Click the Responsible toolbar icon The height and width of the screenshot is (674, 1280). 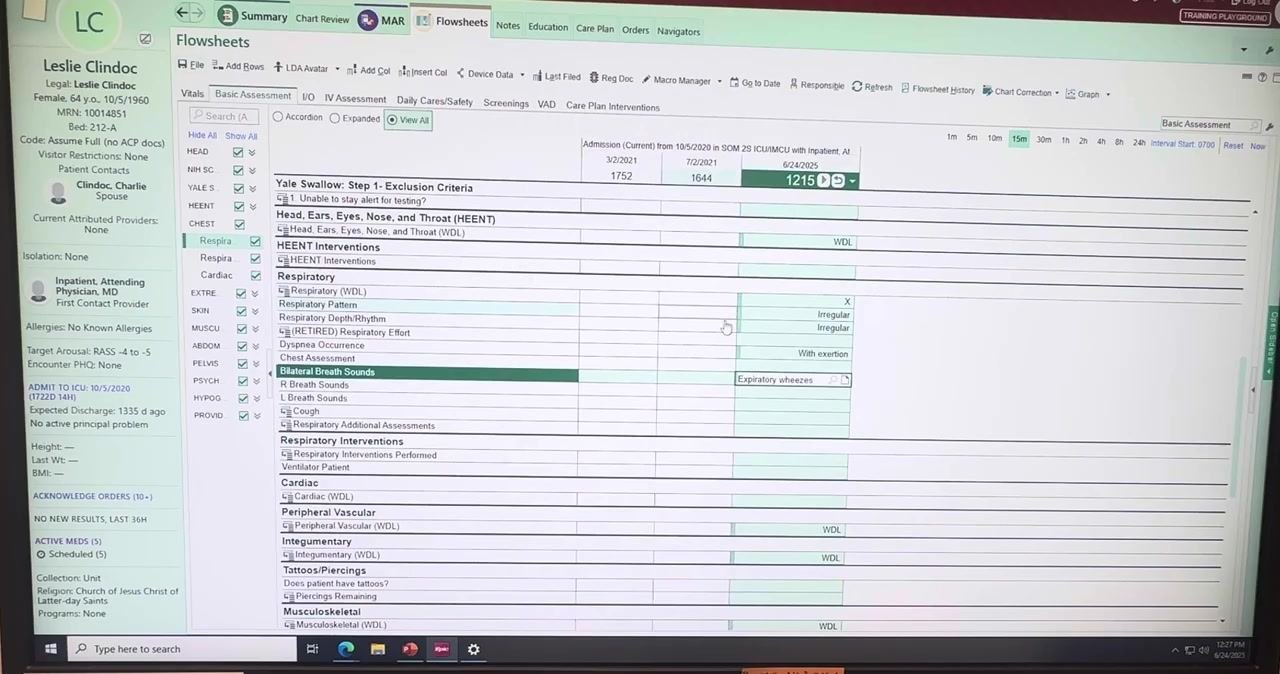[x=794, y=84]
